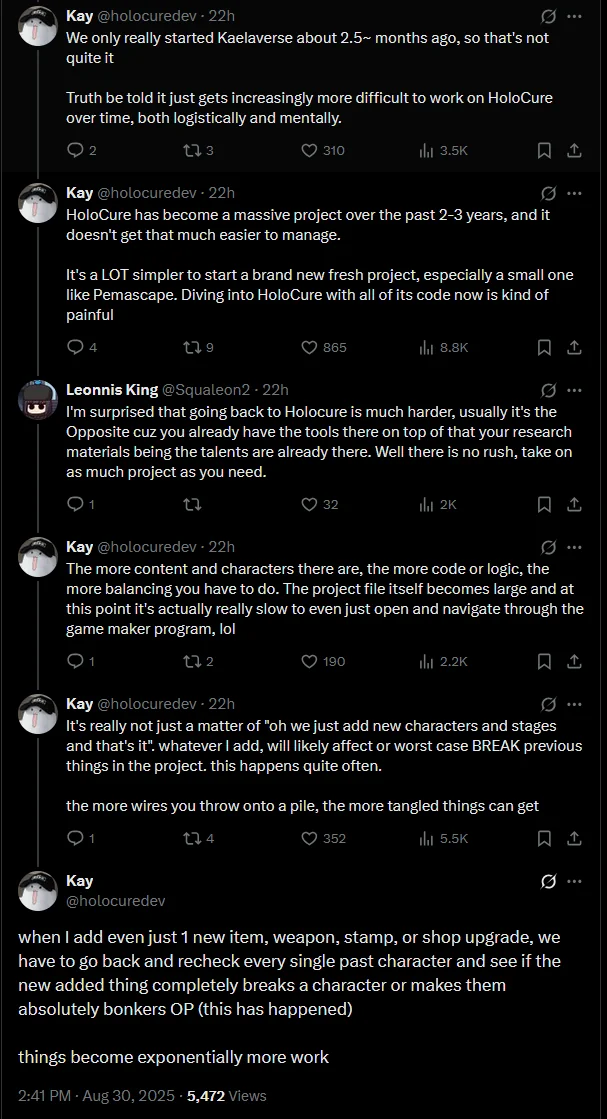
Task: Like the tweet with 865 likes
Action: (310, 347)
